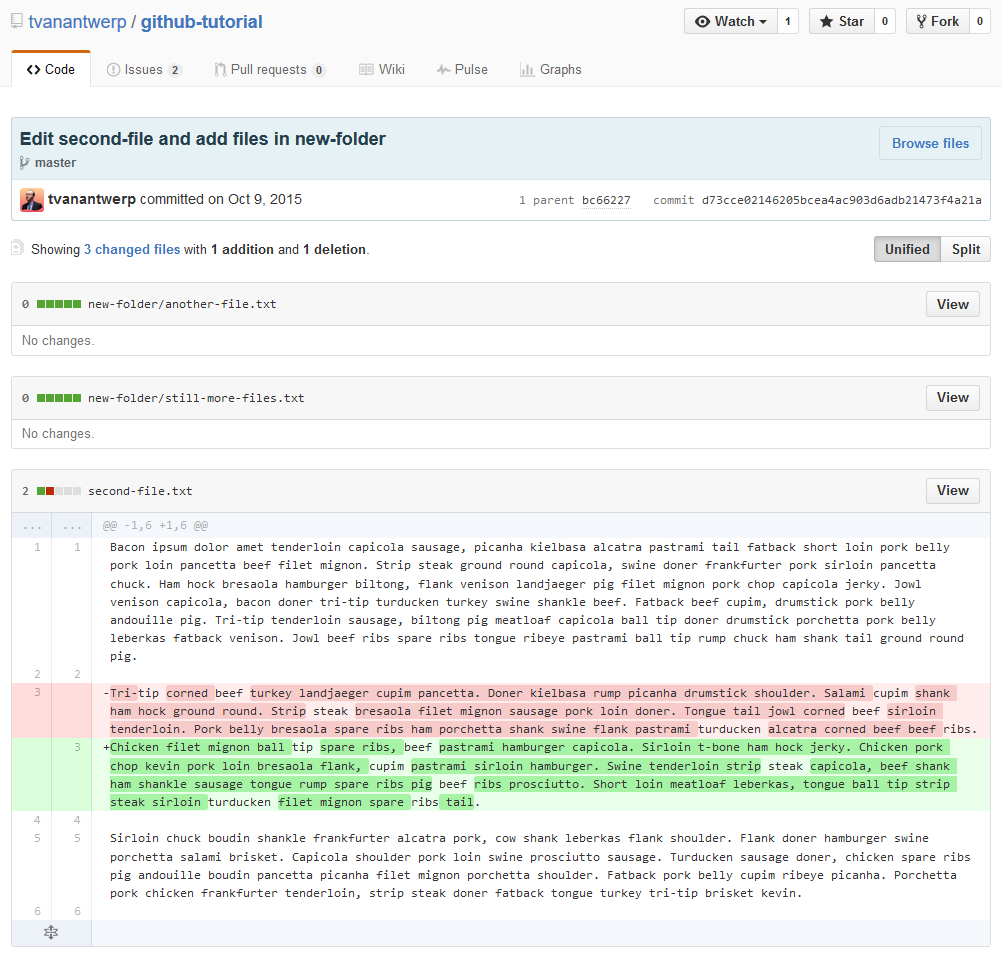Viewport: 1002px width, 958px height.
Task: Open parent commit bc66227
Action: [x=606, y=200]
